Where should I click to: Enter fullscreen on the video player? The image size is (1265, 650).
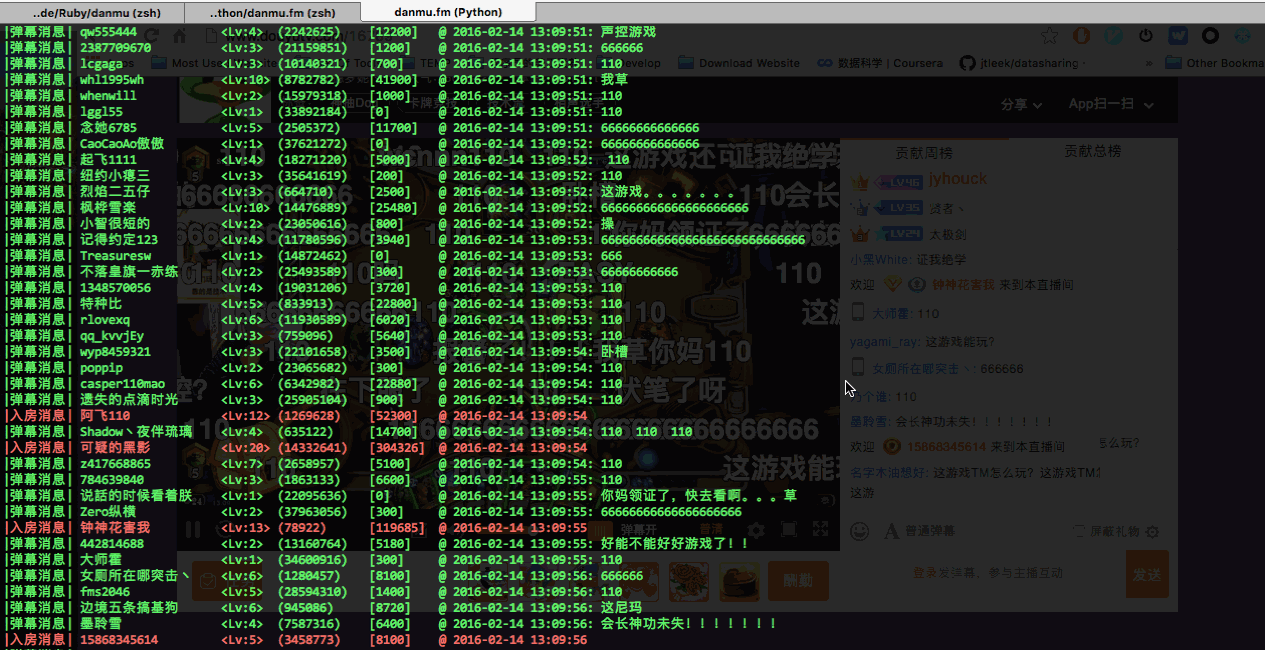point(820,530)
